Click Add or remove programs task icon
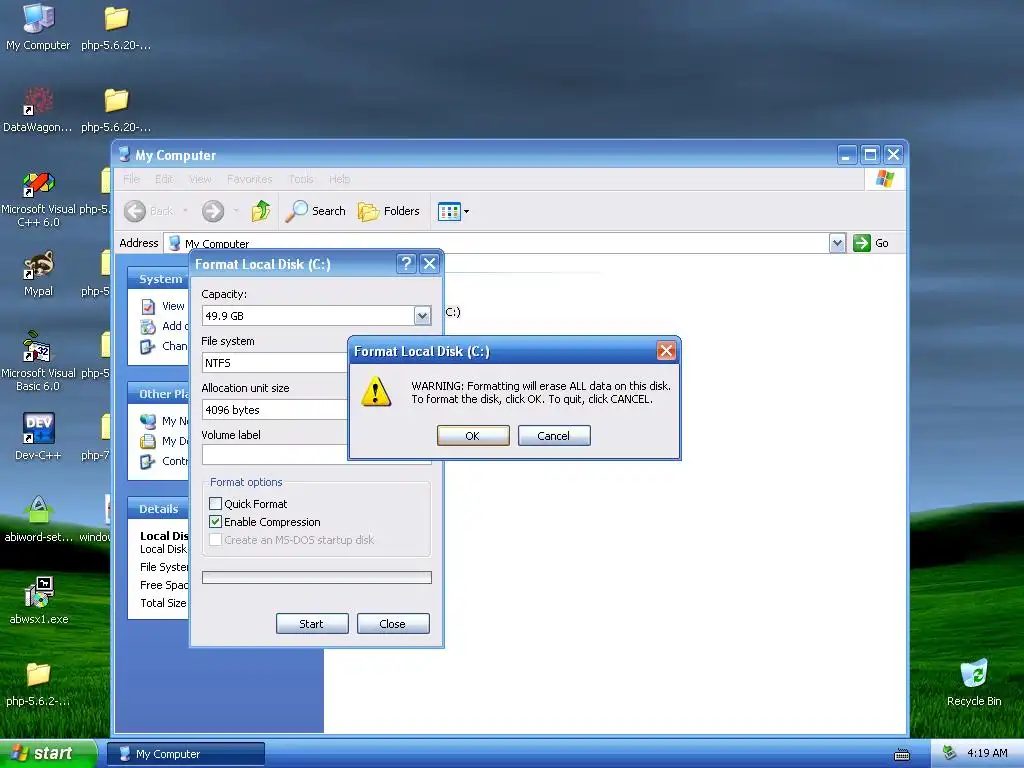This screenshot has width=1024, height=768. tap(148, 327)
